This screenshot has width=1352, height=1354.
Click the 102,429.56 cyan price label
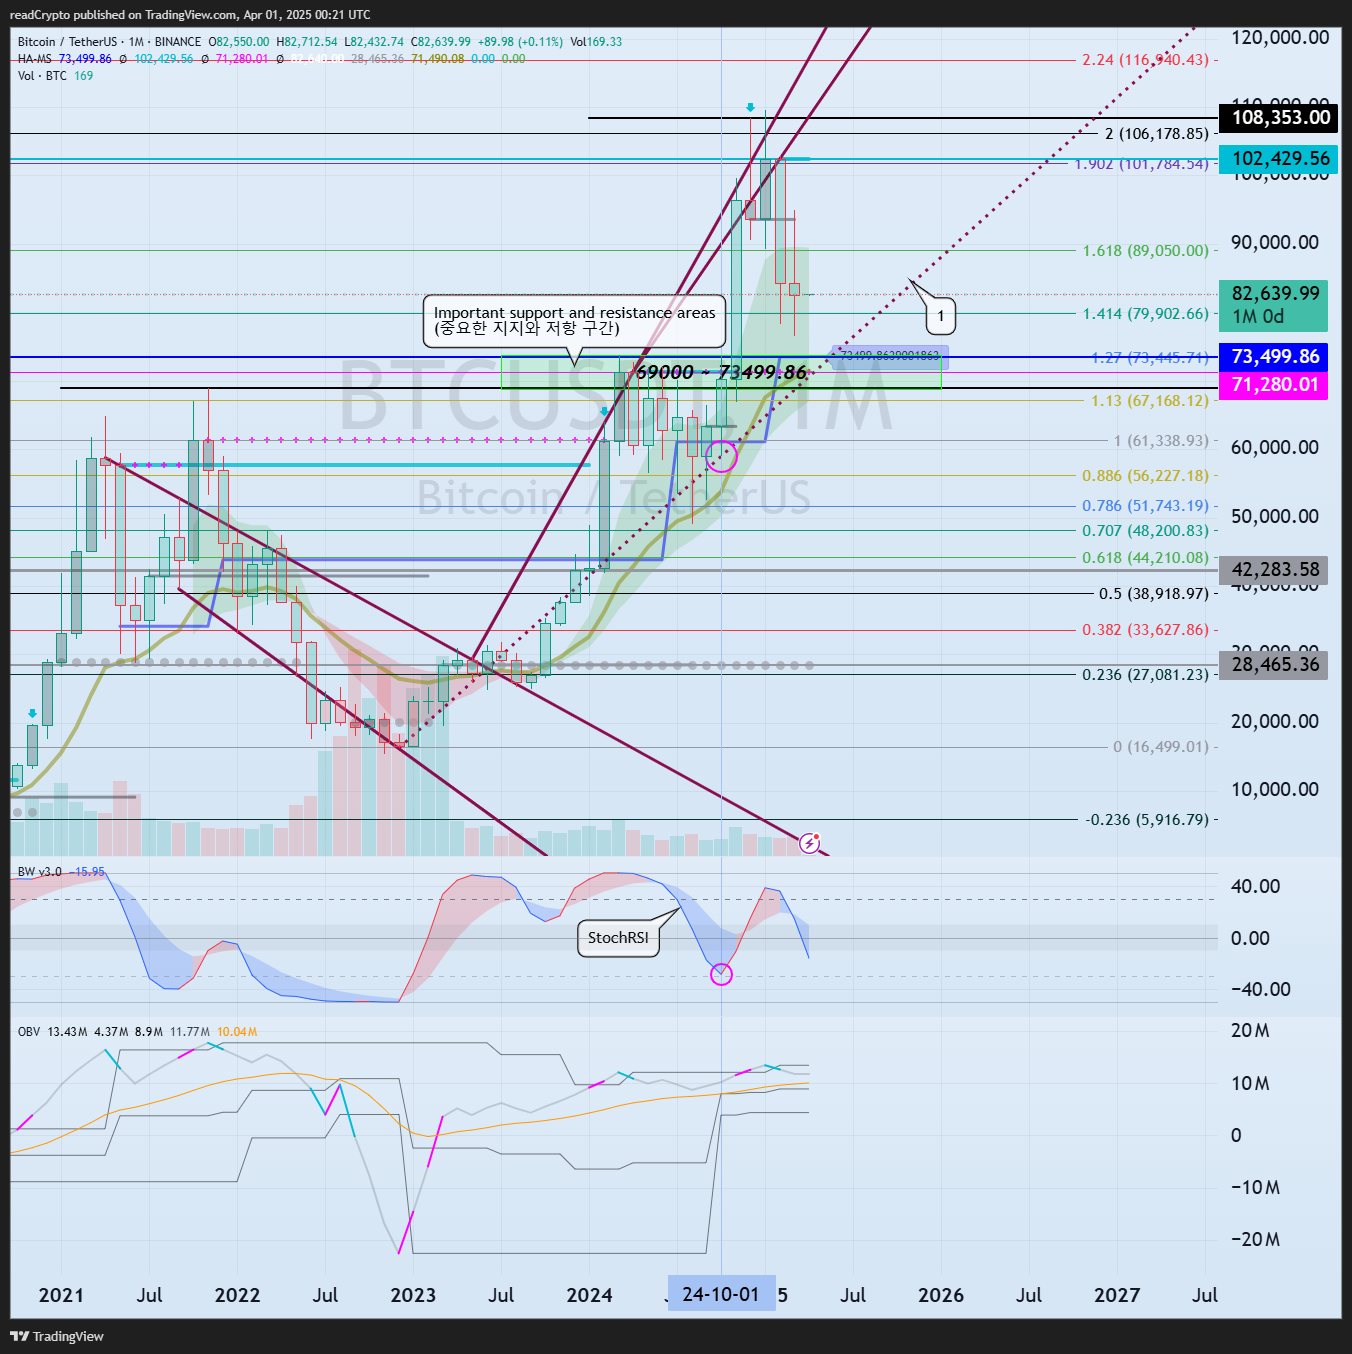pyautogui.click(x=1280, y=159)
